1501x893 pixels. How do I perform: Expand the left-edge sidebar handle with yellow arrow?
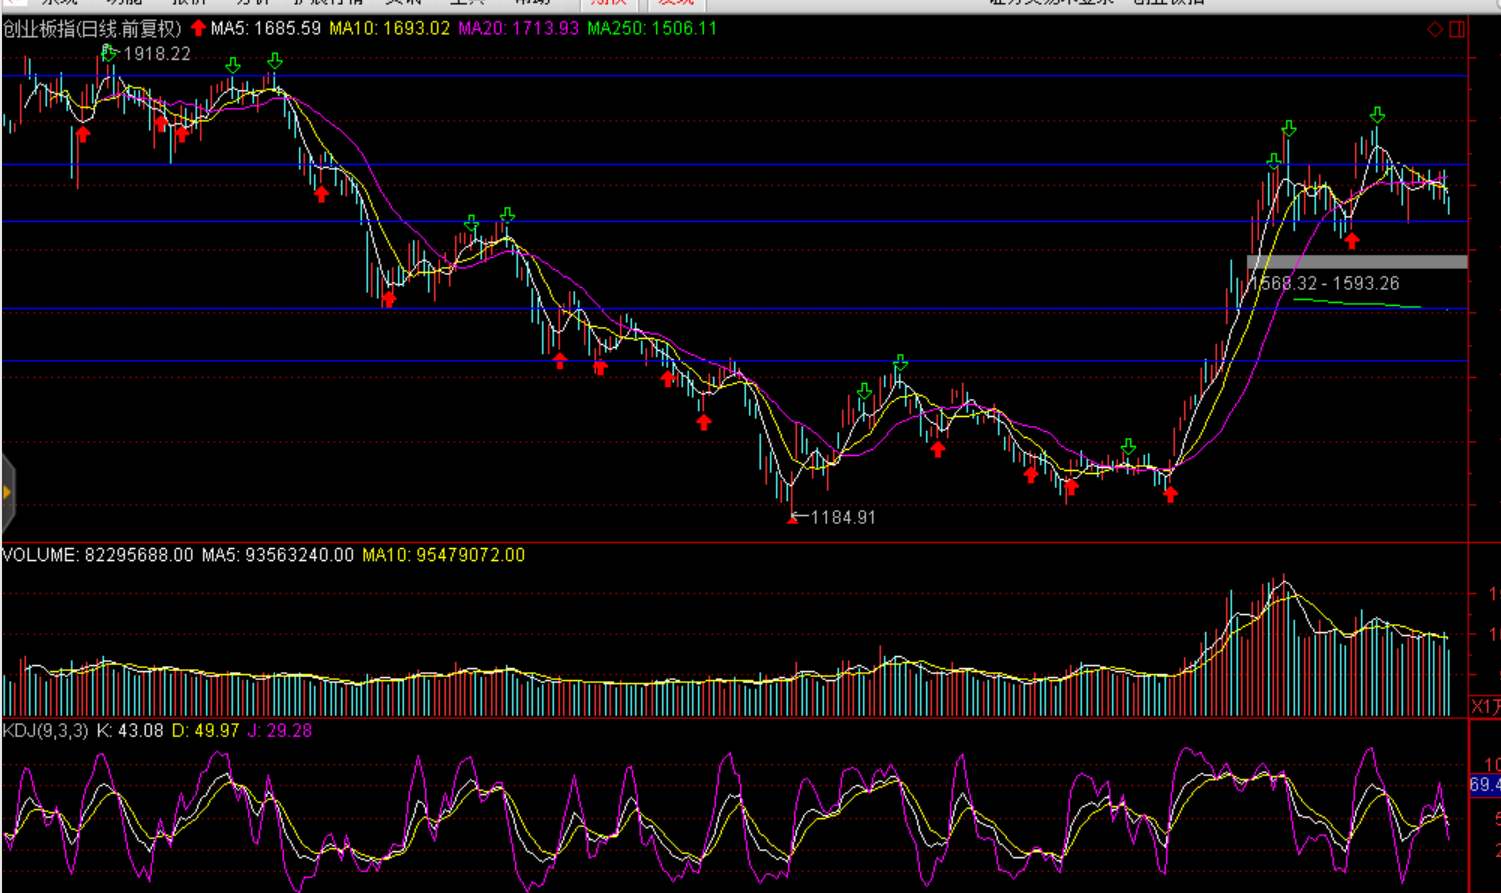pos(7,492)
